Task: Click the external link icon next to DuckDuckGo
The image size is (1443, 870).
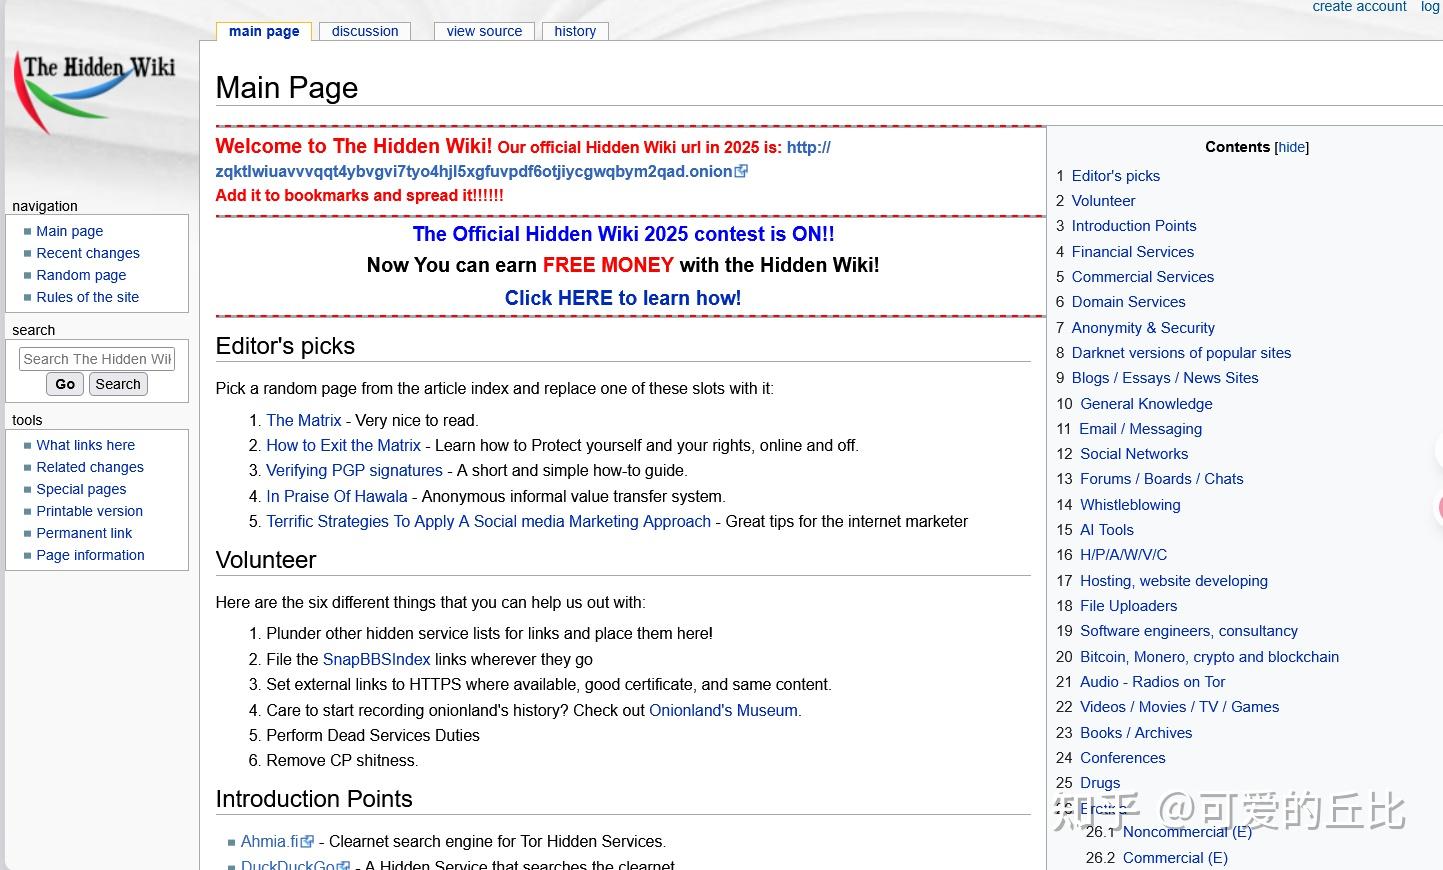Action: [x=345, y=865]
